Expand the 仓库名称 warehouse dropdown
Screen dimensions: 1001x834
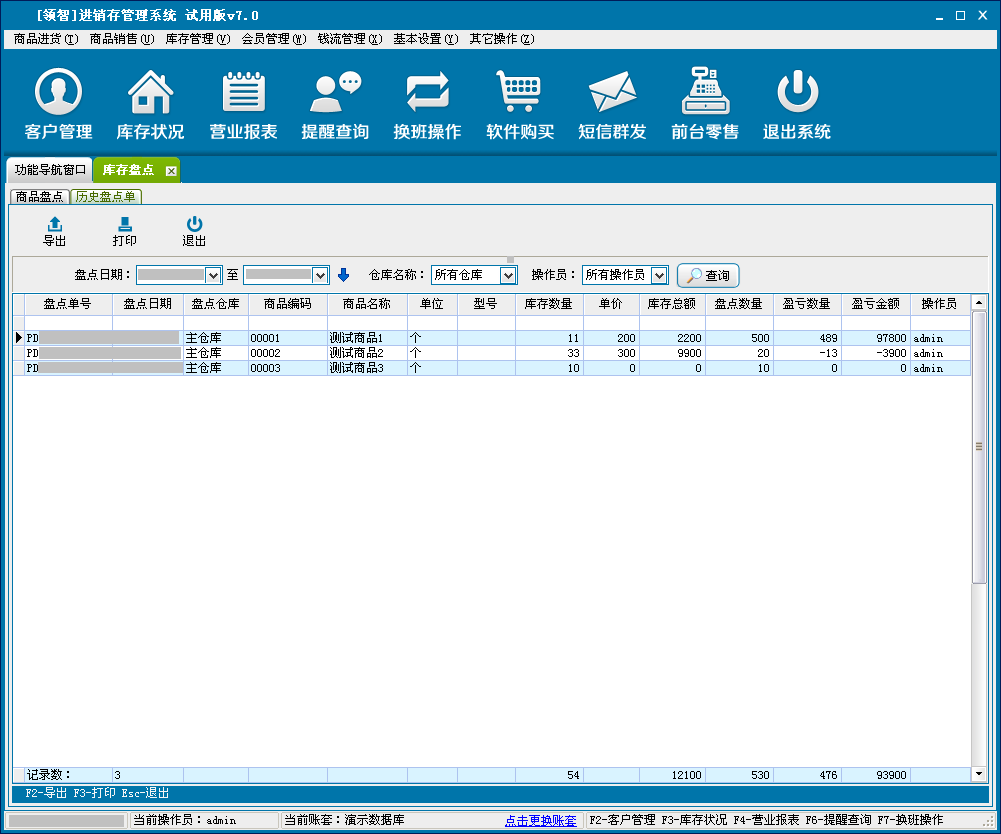pyautogui.click(x=508, y=275)
